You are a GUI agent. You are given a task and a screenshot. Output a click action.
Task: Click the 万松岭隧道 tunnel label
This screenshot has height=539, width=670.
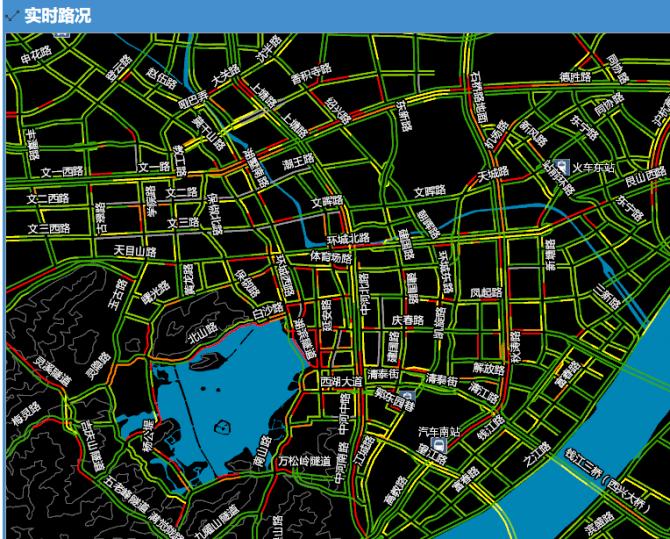pyautogui.click(x=304, y=461)
